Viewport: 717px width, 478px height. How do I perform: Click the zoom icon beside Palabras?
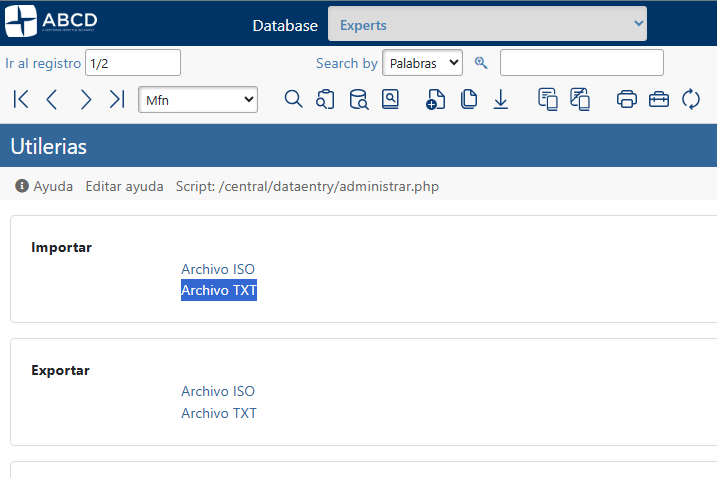[481, 63]
